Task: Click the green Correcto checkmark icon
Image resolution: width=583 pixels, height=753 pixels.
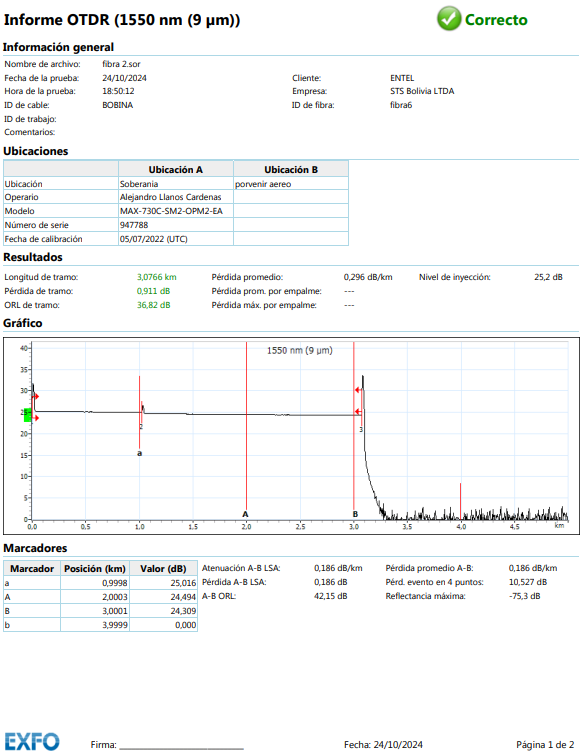Action: (x=449, y=19)
